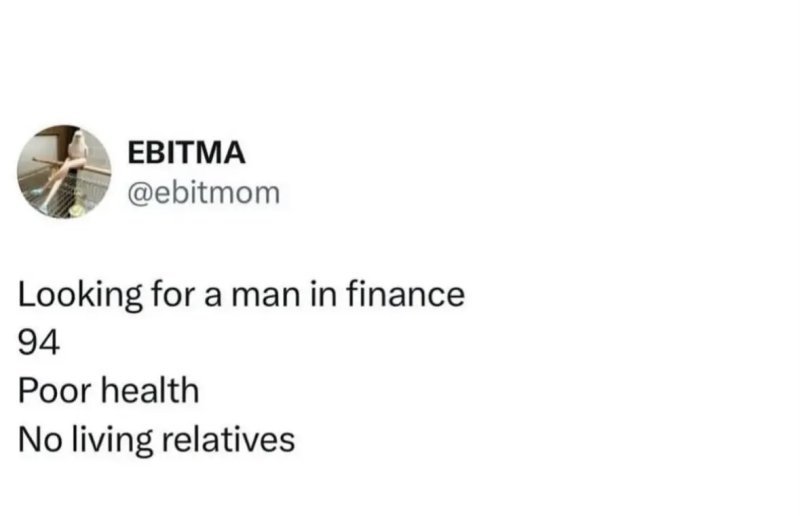800x516 pixels.
Task: Click the number 94 in the tweet
Action: click(x=39, y=342)
